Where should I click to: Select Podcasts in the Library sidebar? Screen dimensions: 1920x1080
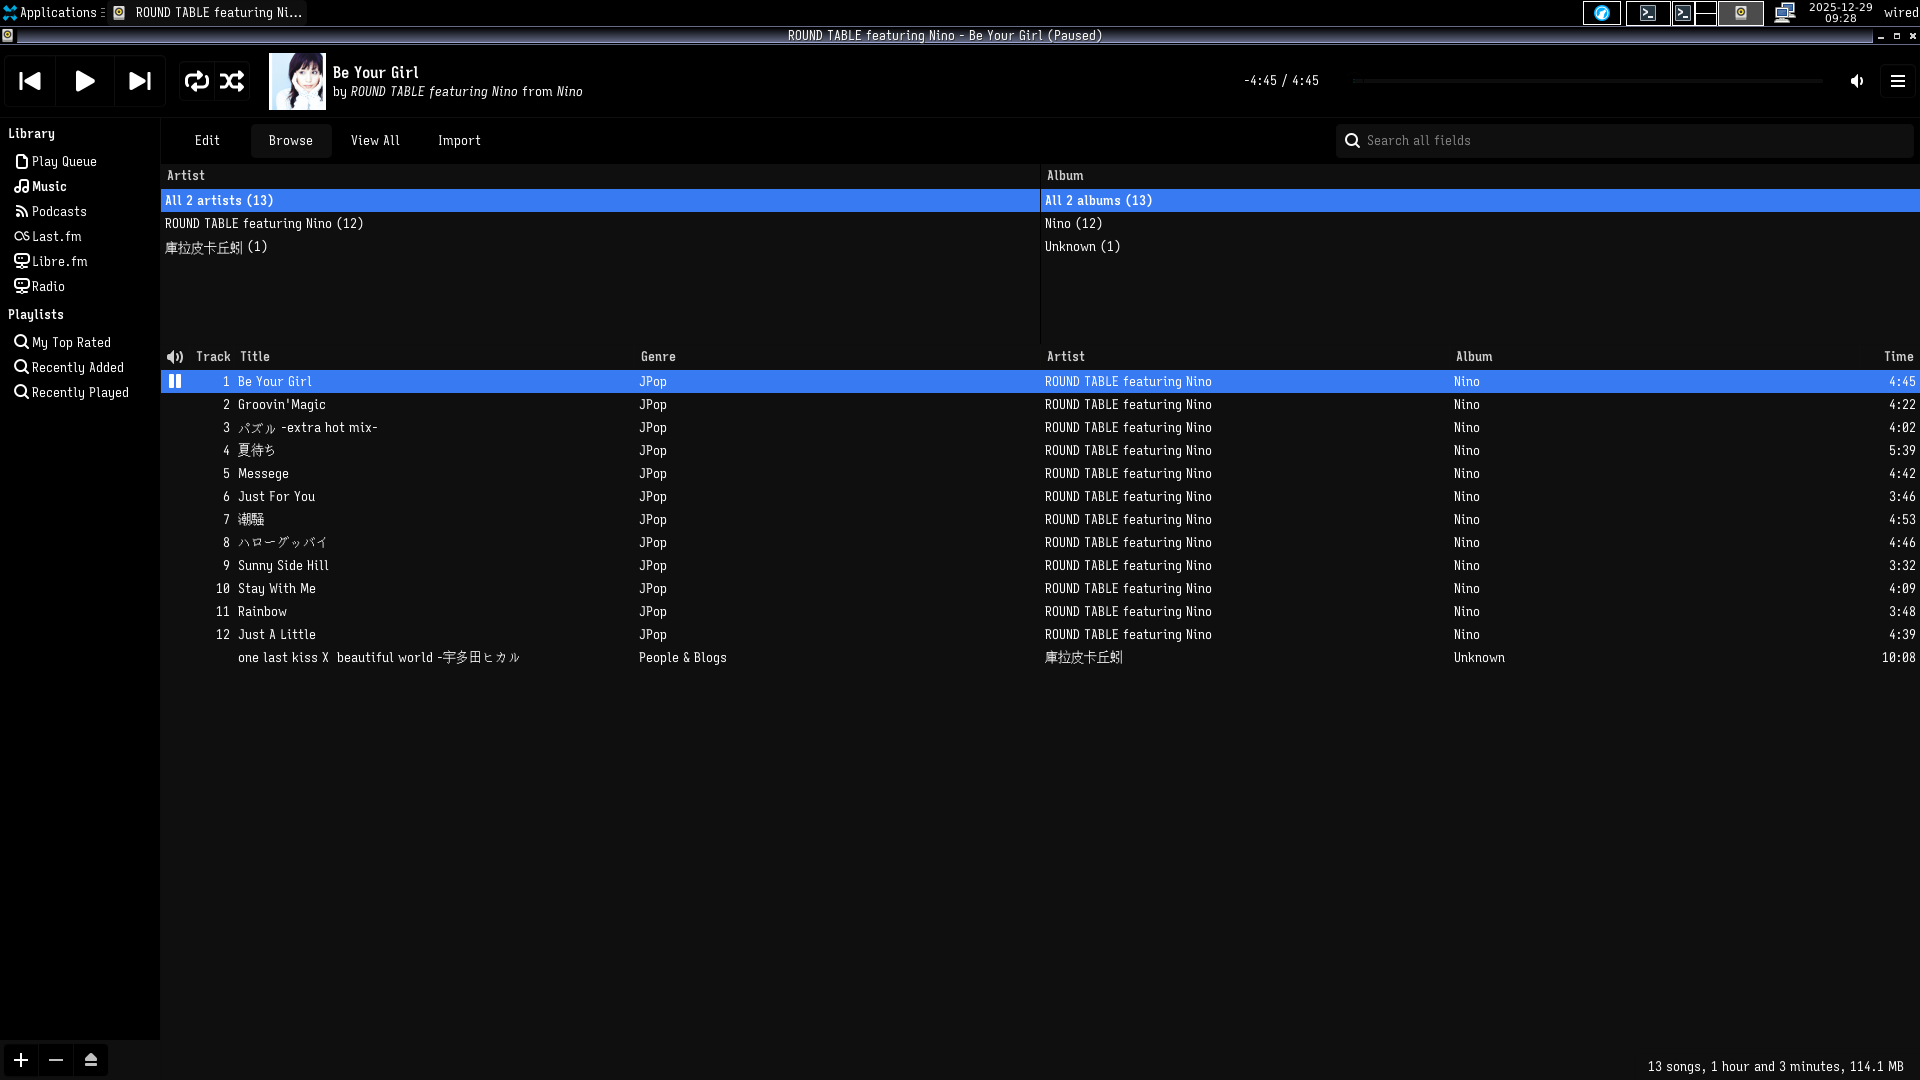point(59,212)
